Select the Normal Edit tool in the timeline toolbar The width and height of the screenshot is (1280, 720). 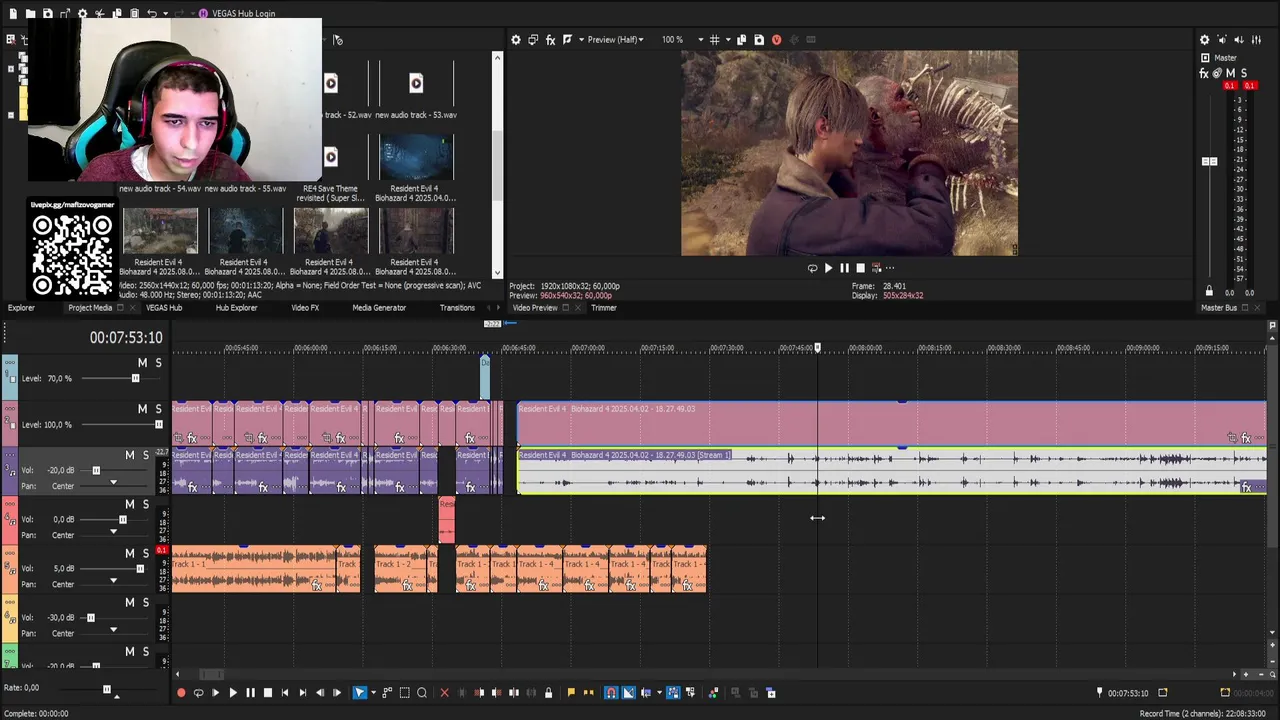coord(360,693)
